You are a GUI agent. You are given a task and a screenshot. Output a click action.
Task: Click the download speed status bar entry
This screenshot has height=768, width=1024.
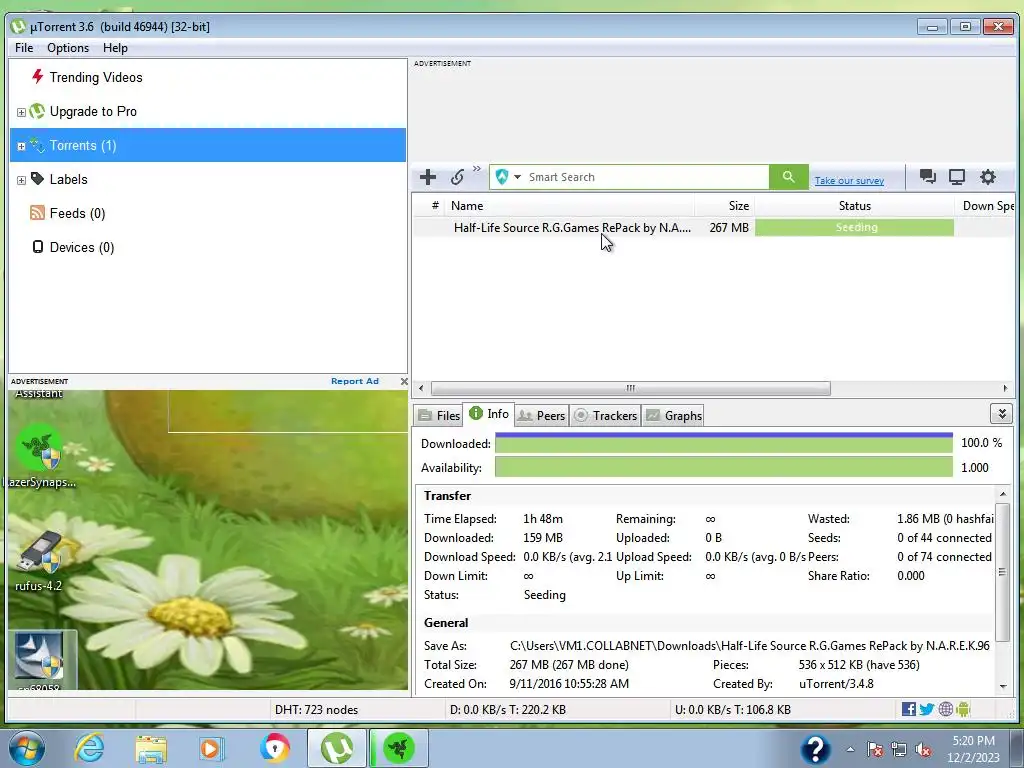[508, 710]
